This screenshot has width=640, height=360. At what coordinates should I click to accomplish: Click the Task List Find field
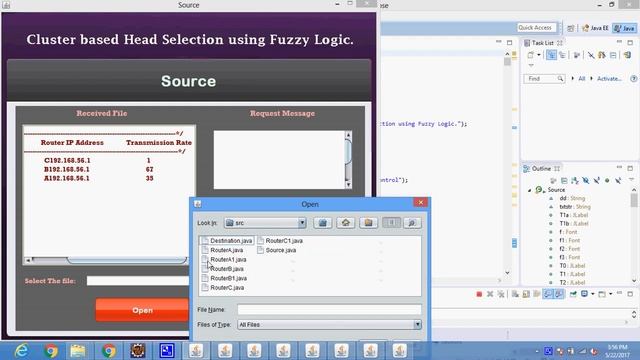click(x=544, y=78)
